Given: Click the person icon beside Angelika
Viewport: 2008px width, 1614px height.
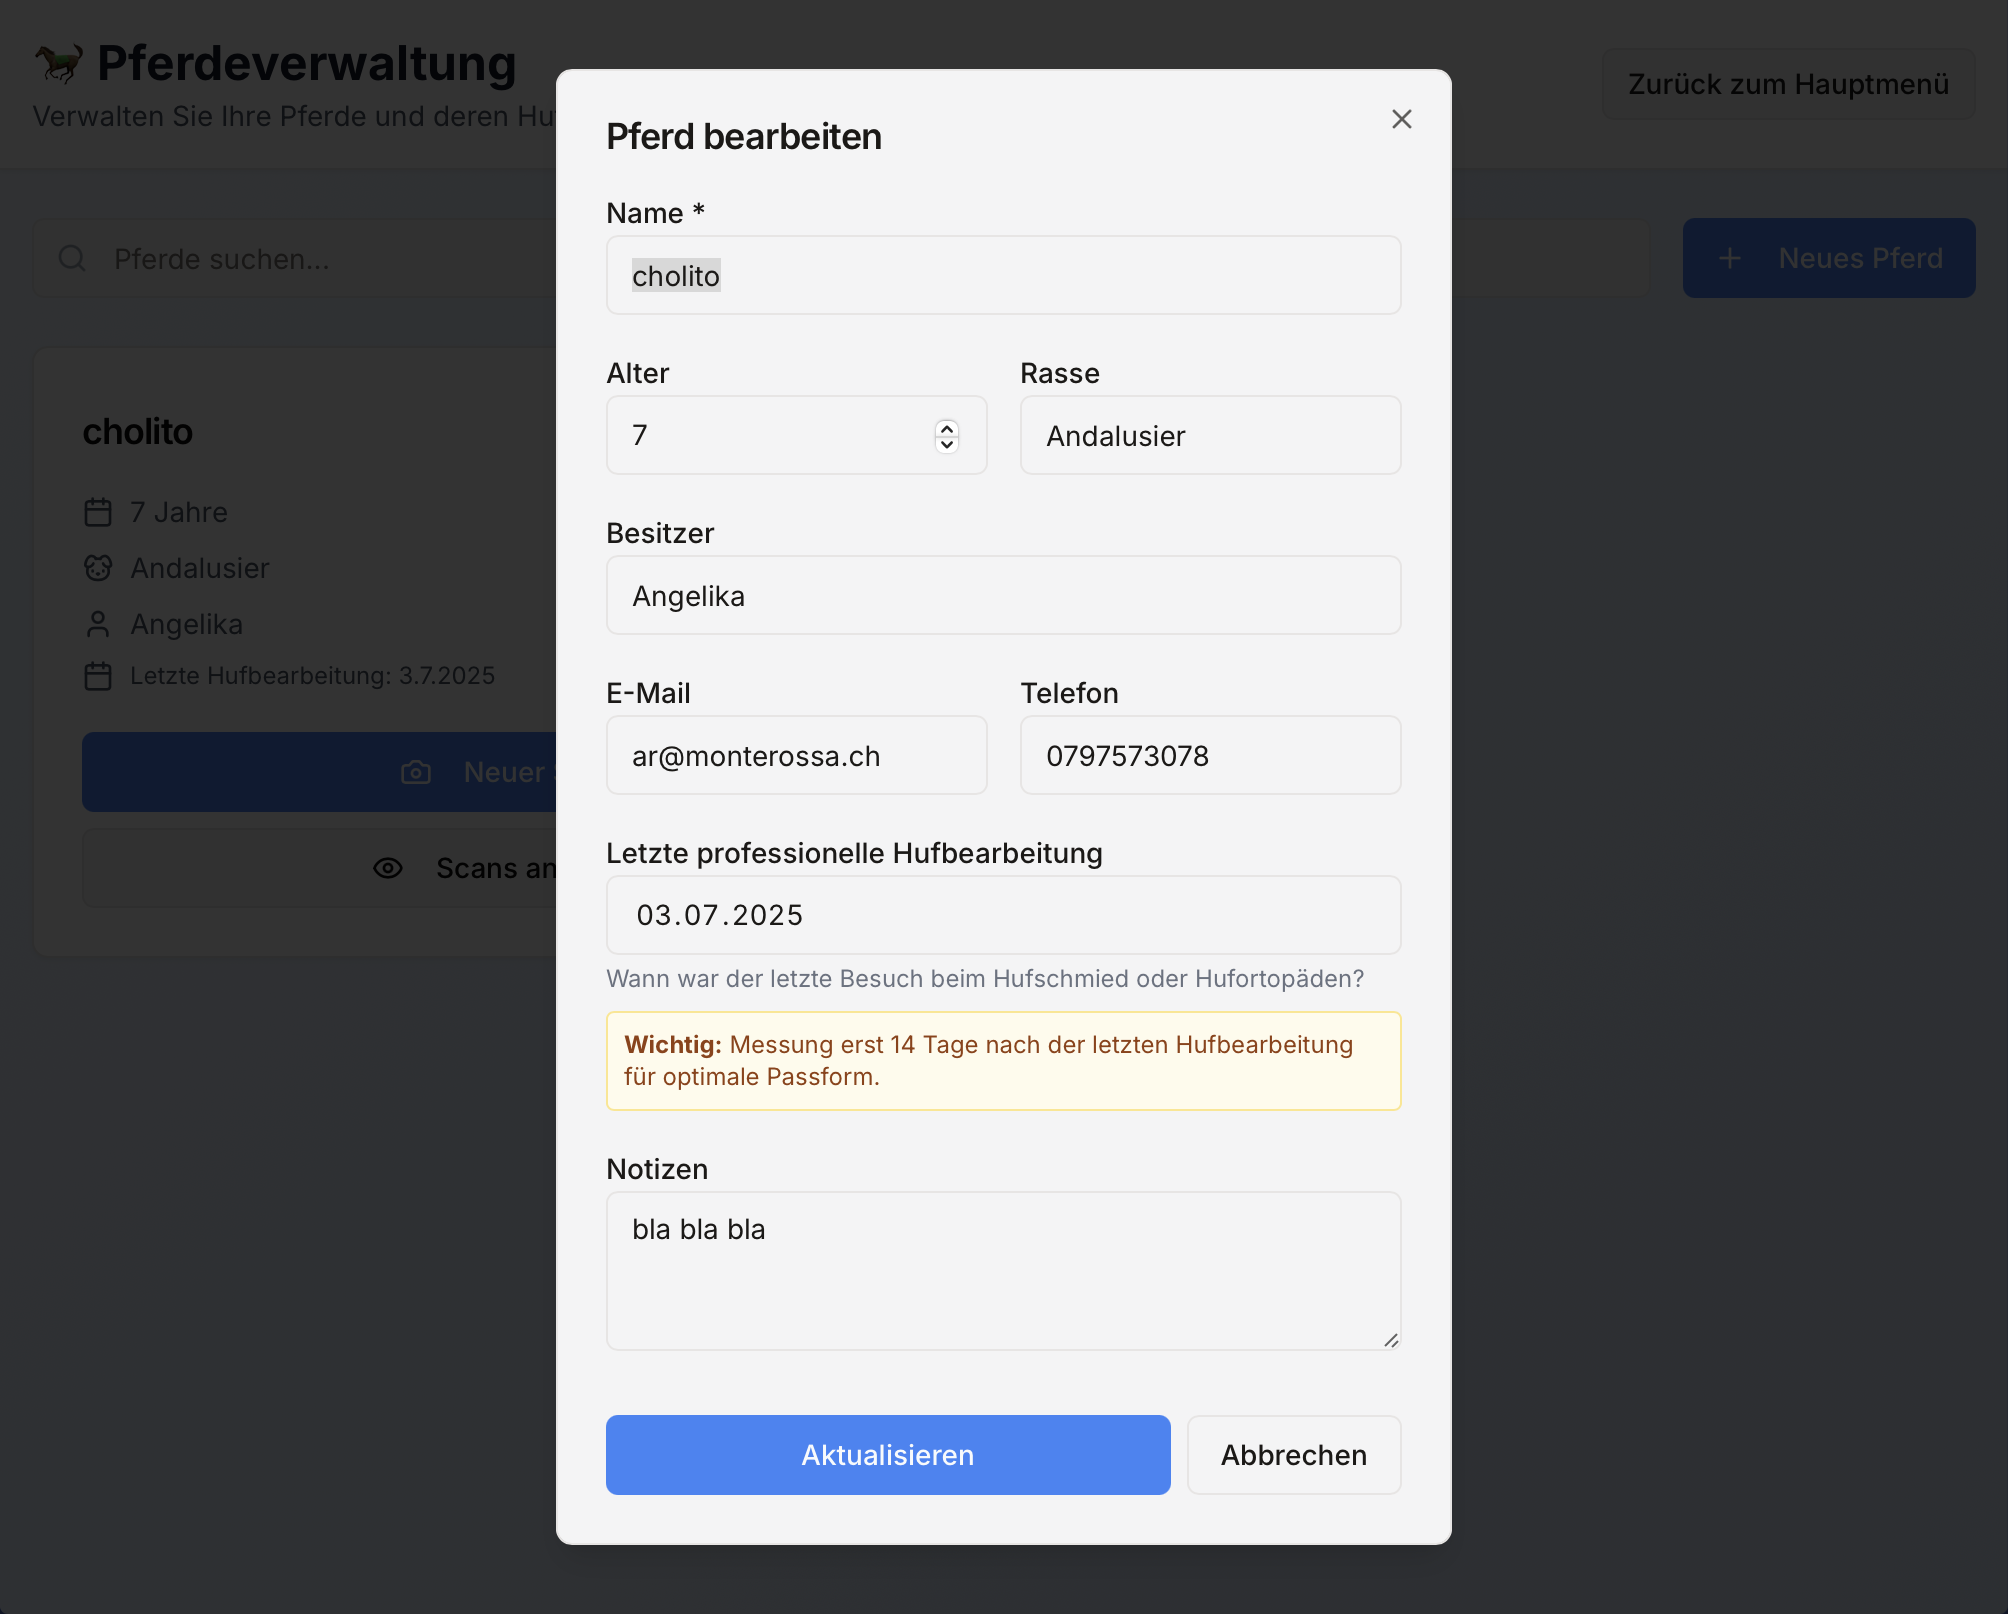Looking at the screenshot, I should pos(98,624).
